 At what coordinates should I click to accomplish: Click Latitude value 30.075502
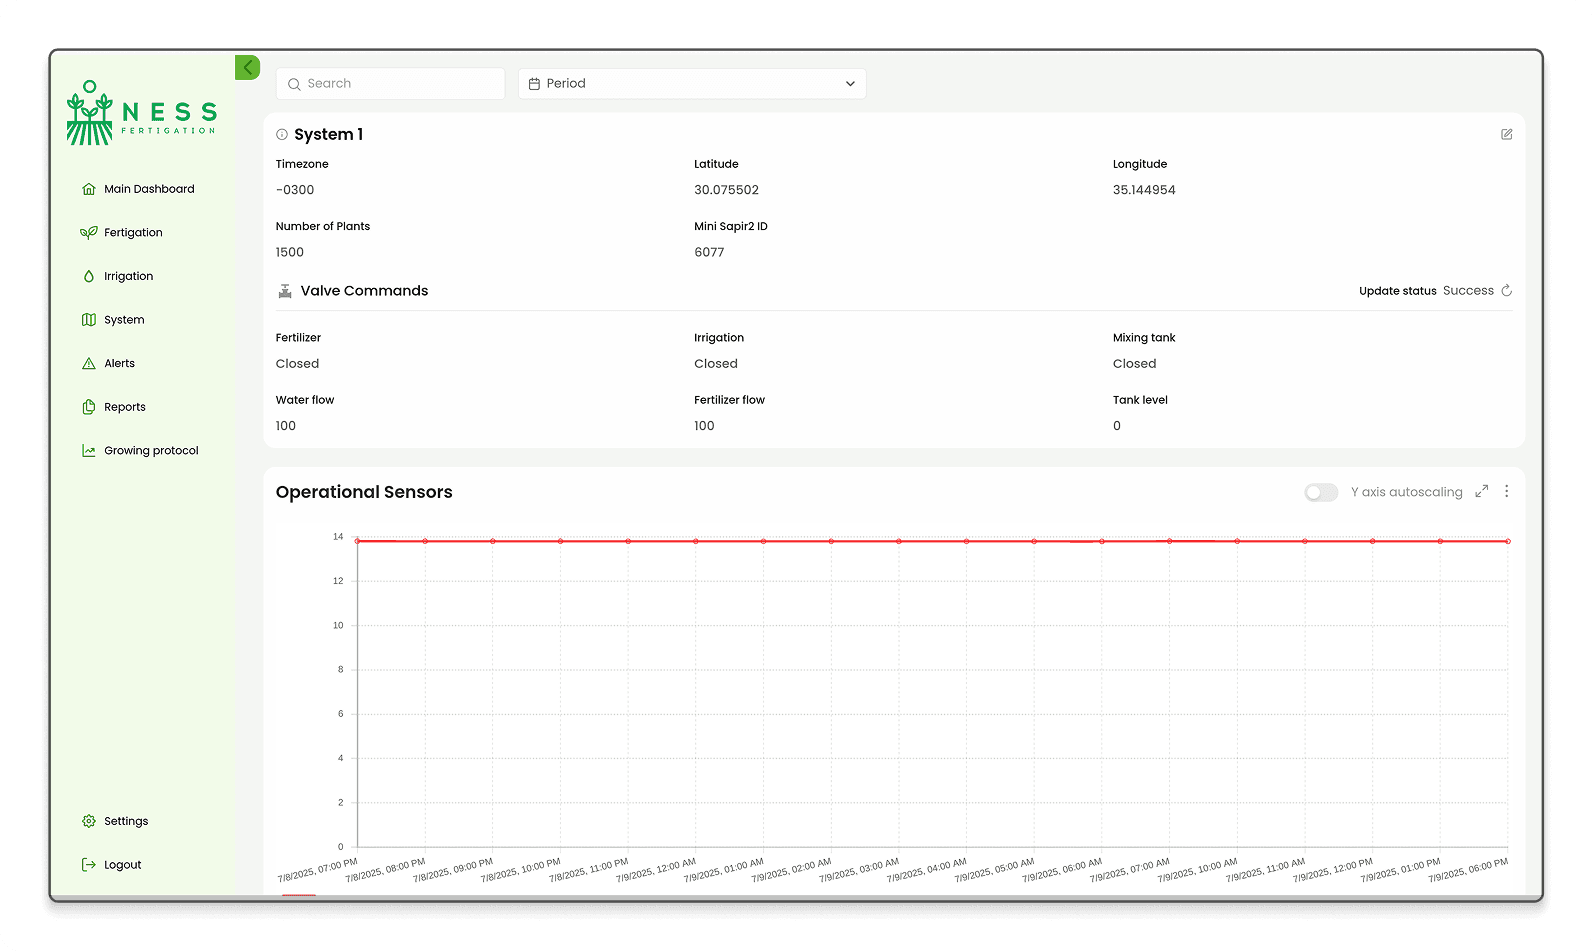[726, 190]
